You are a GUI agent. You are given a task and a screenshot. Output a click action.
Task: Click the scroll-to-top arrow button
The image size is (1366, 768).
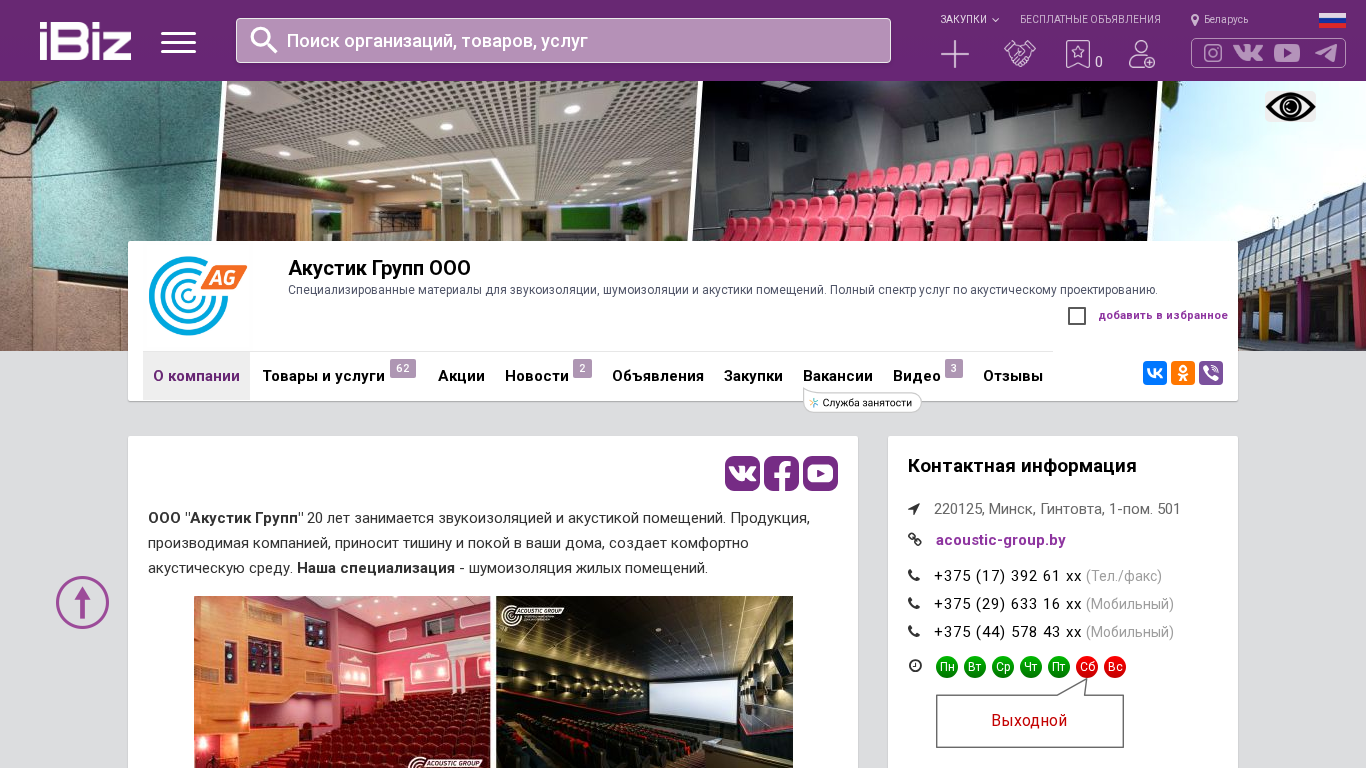tap(82, 602)
